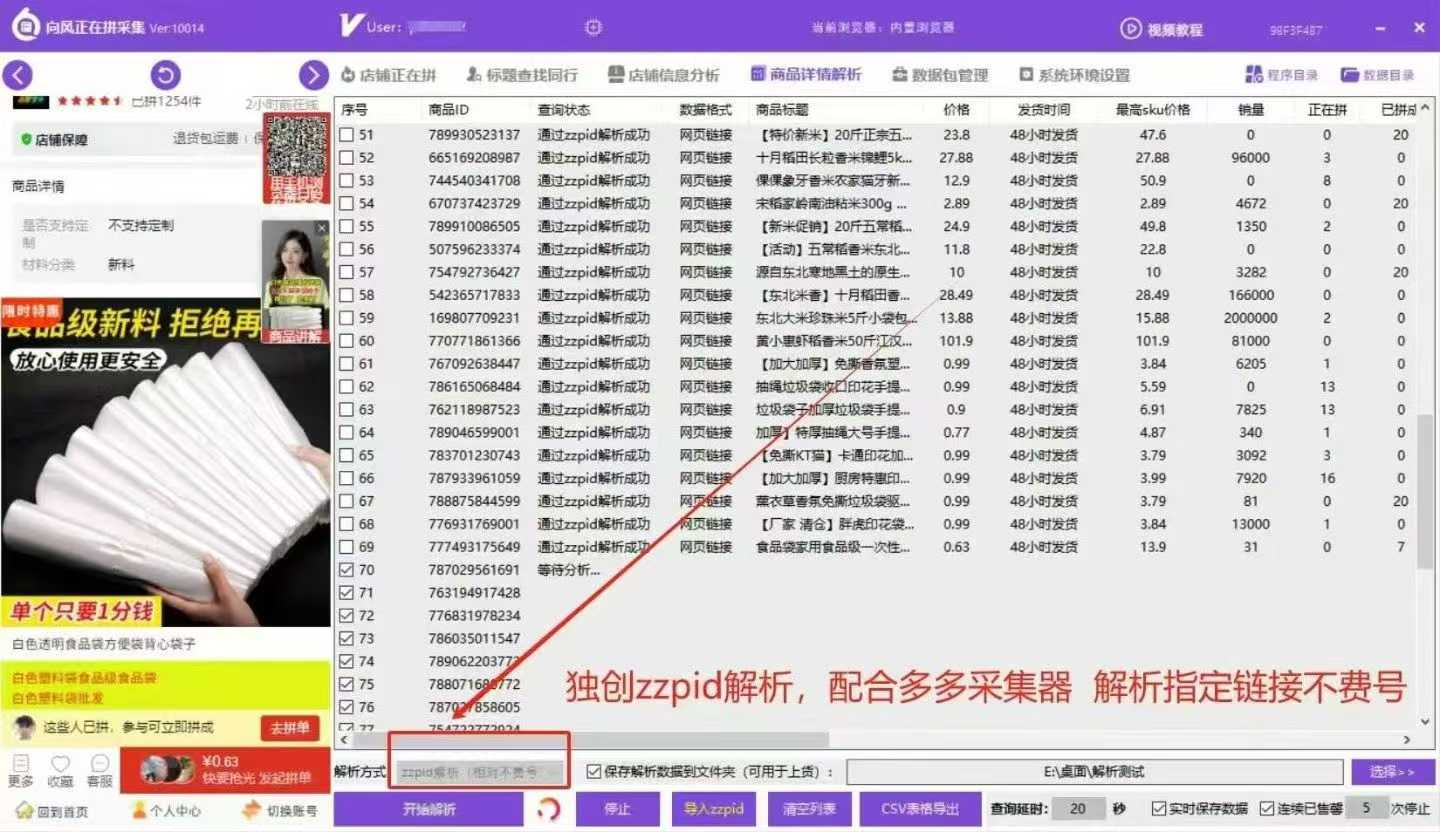The height and width of the screenshot is (832, 1440).
Task: Check the checkbox for row 51
Action: pyautogui.click(x=346, y=135)
